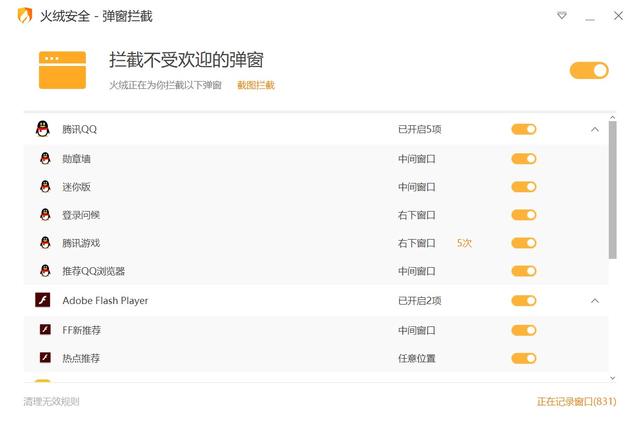Select the 腾讯QQ row label
Screen dimensions: 640x421
(x=80, y=129)
